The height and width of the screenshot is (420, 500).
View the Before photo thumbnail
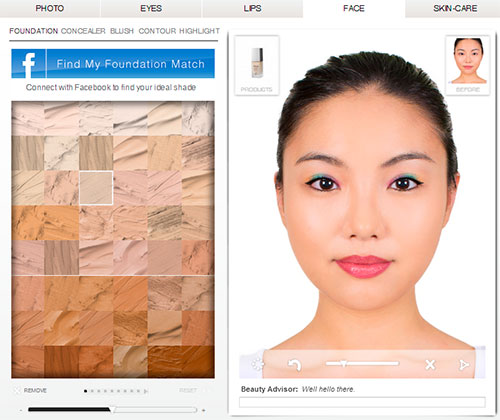click(x=468, y=65)
